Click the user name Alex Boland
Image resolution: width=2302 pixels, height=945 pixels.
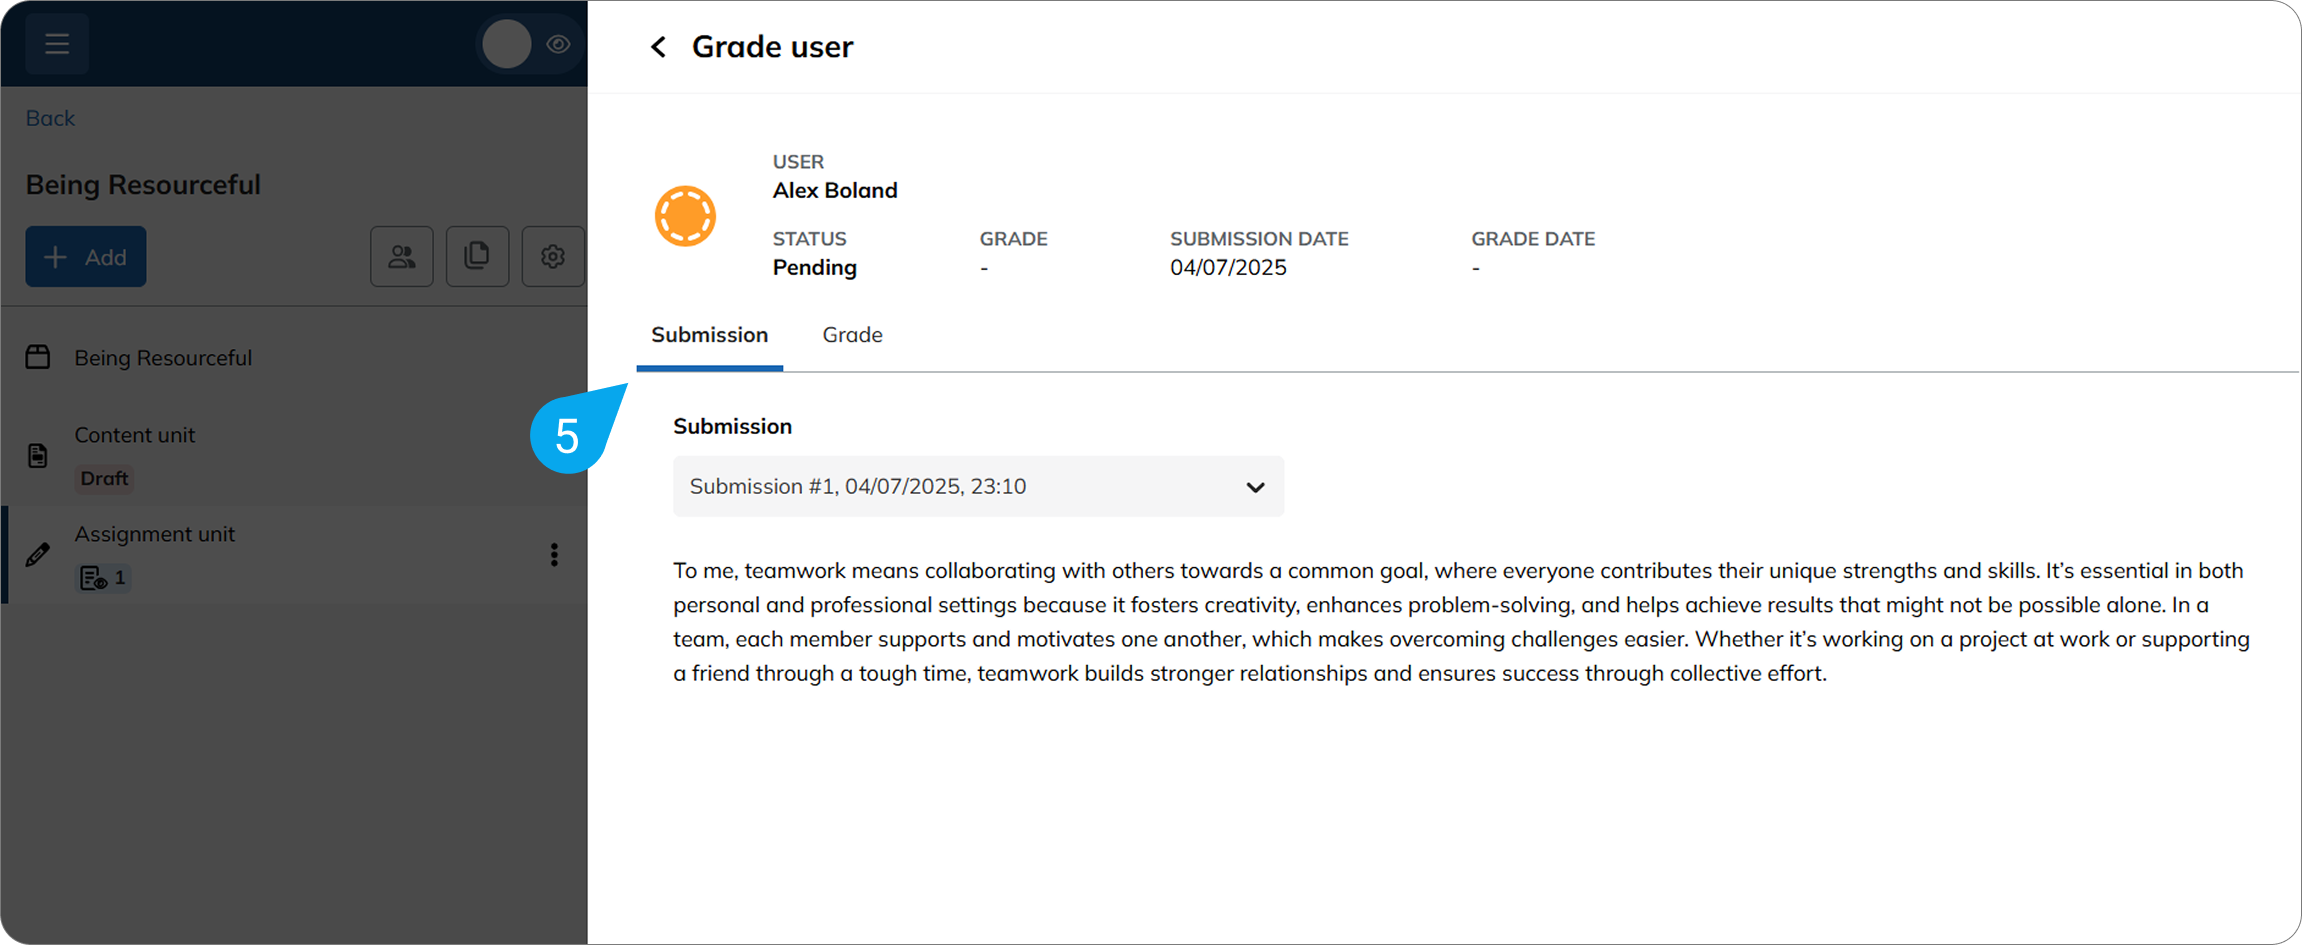835,190
